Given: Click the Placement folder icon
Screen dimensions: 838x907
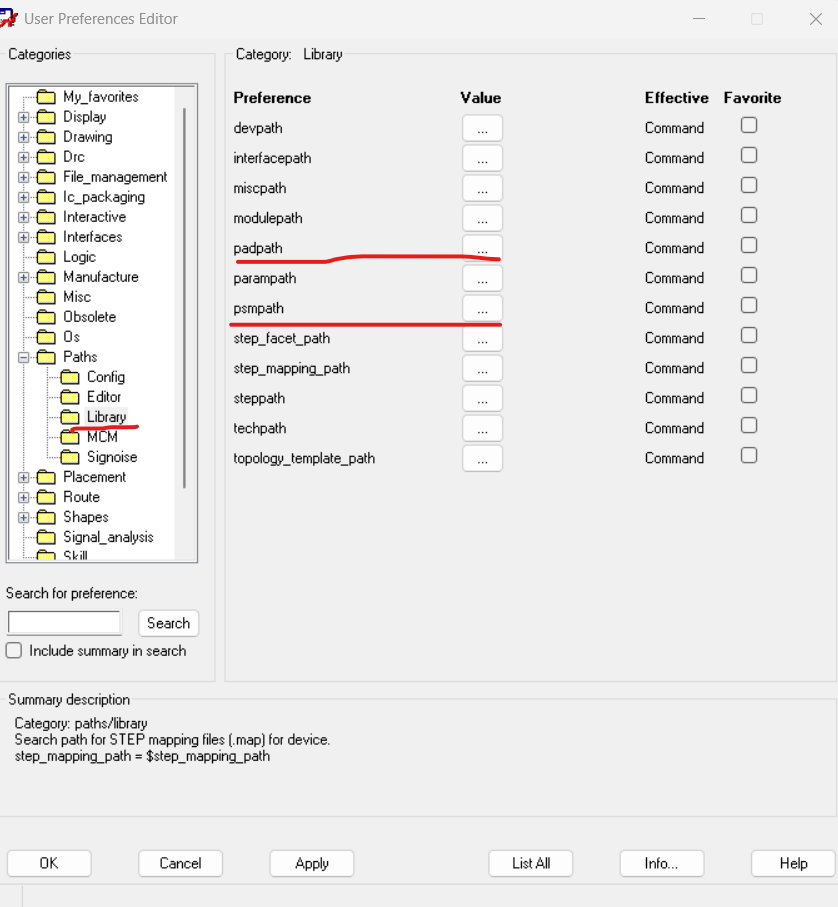Looking at the screenshot, I should pos(46,477).
